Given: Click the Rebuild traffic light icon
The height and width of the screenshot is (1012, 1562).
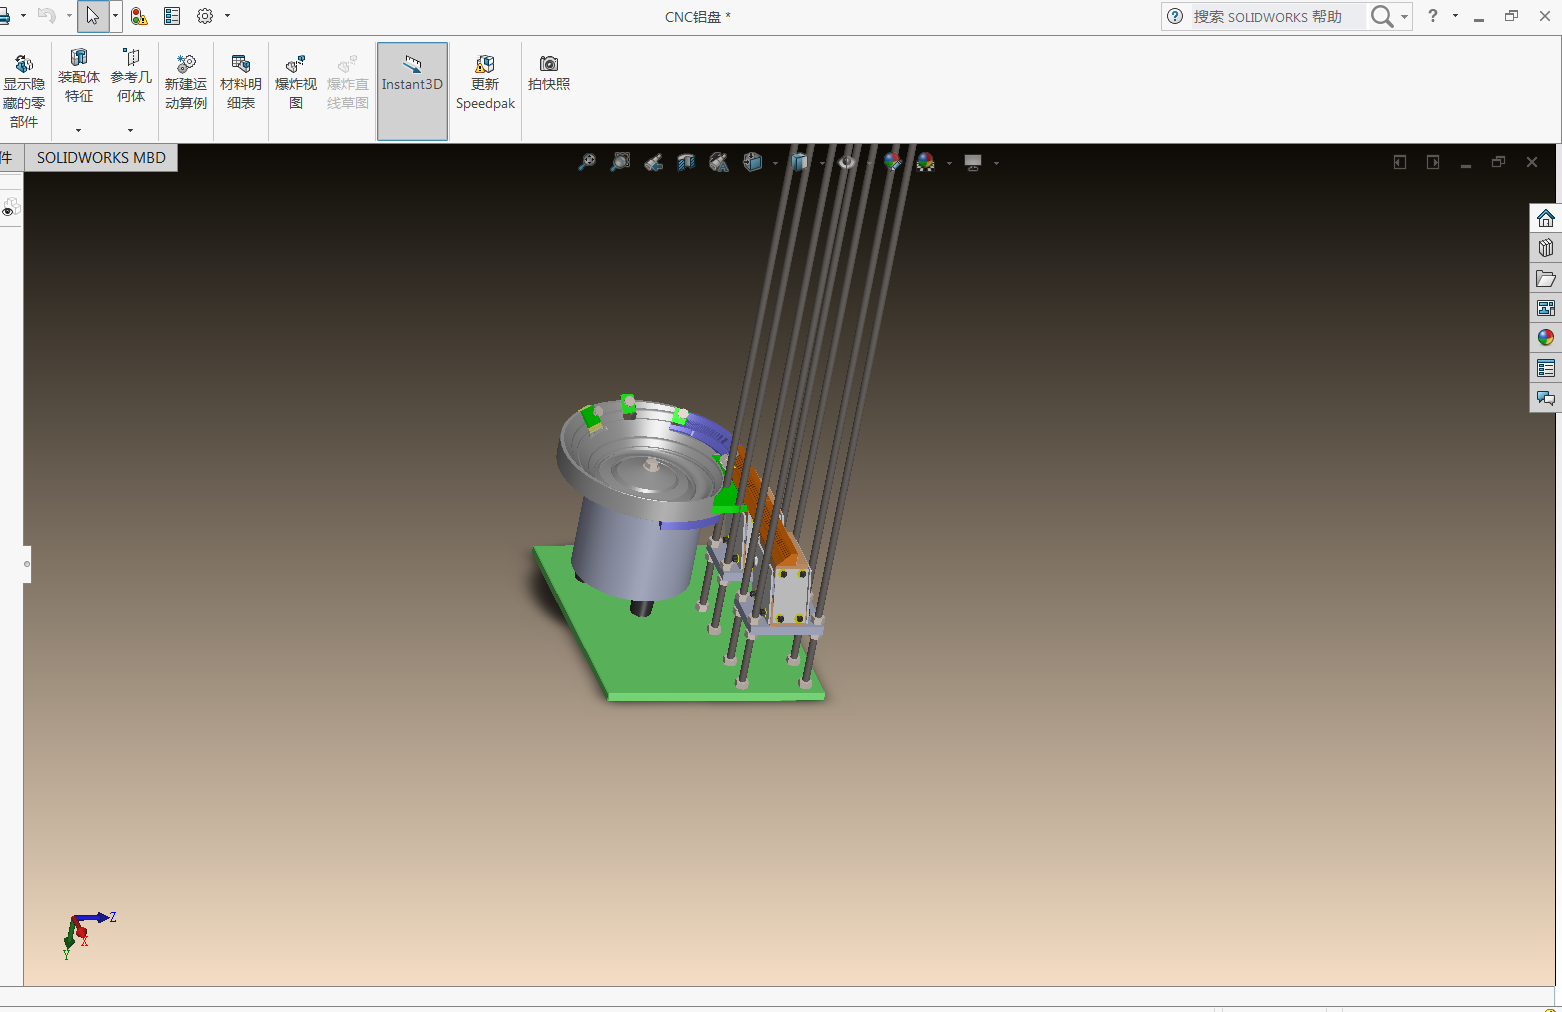Looking at the screenshot, I should pyautogui.click(x=139, y=16).
